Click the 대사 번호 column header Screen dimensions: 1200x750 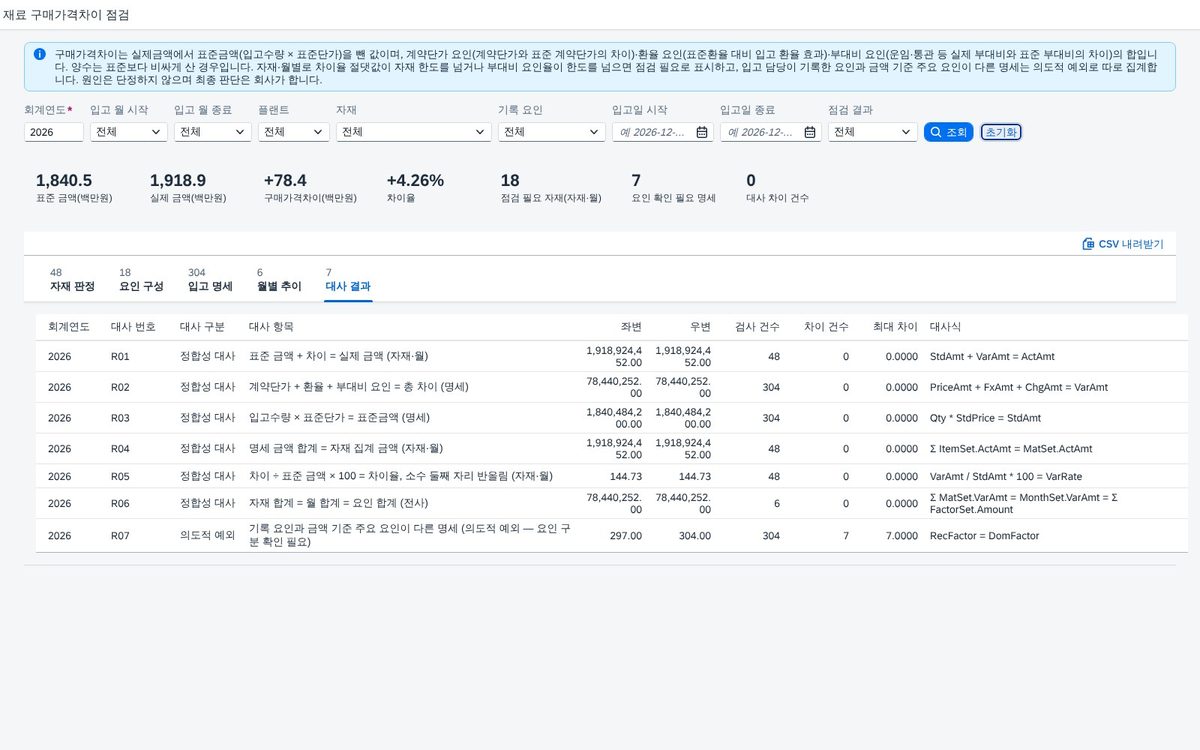(133, 327)
